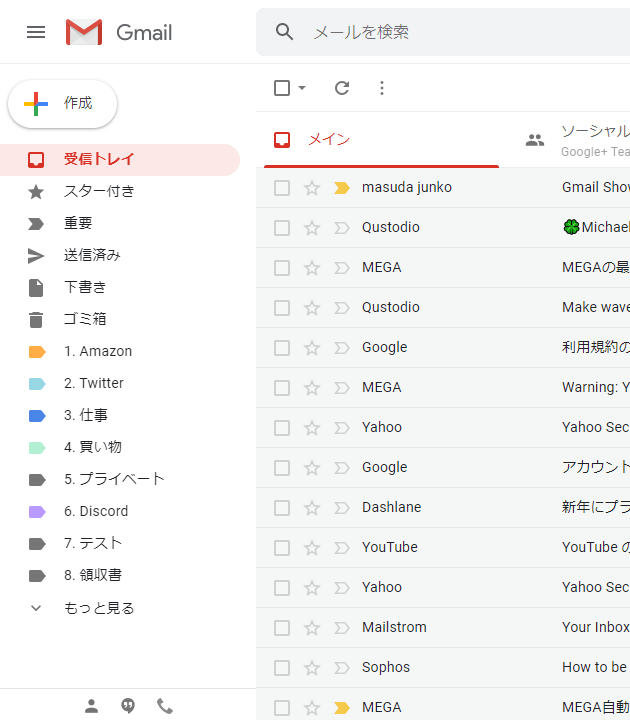Open ゴミ箱 trash folder

pyautogui.click(x=119, y=319)
